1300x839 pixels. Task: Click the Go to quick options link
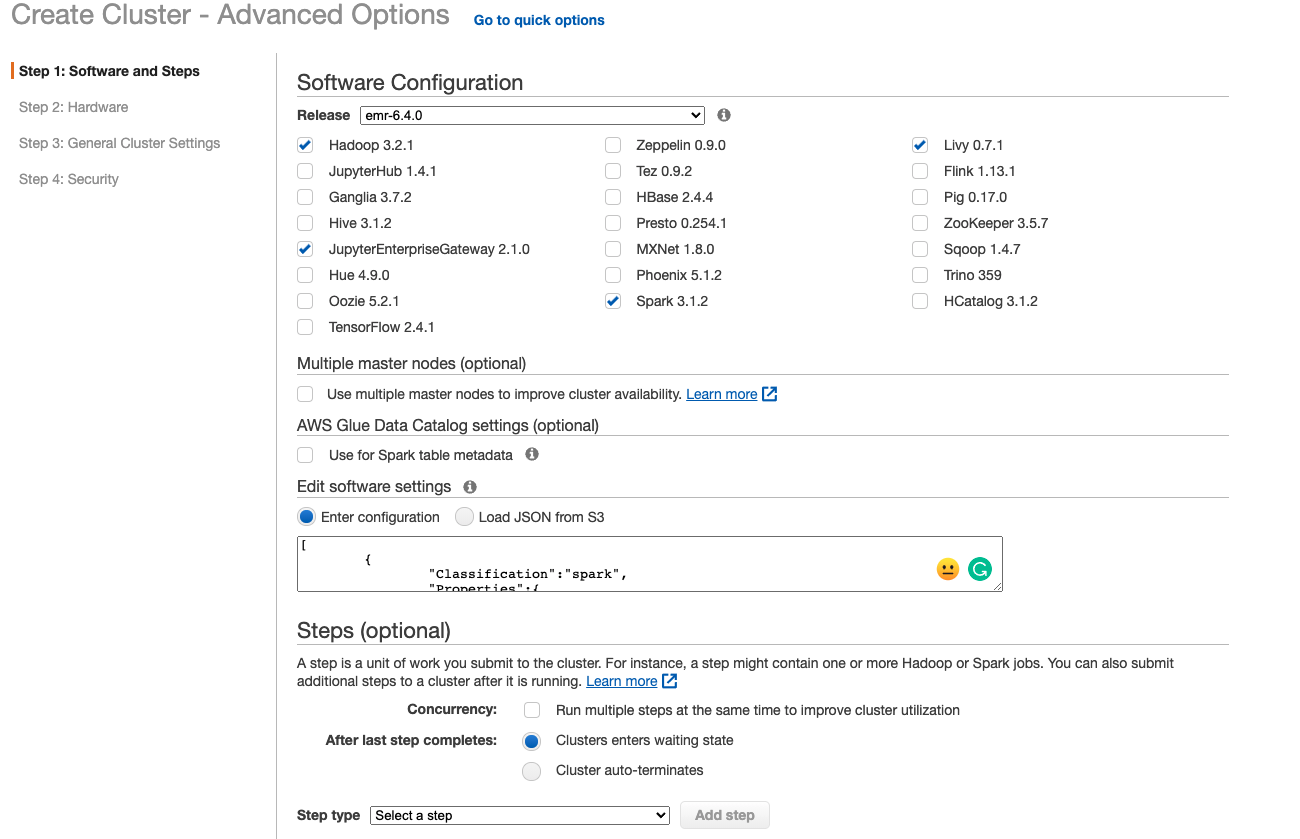(x=539, y=20)
